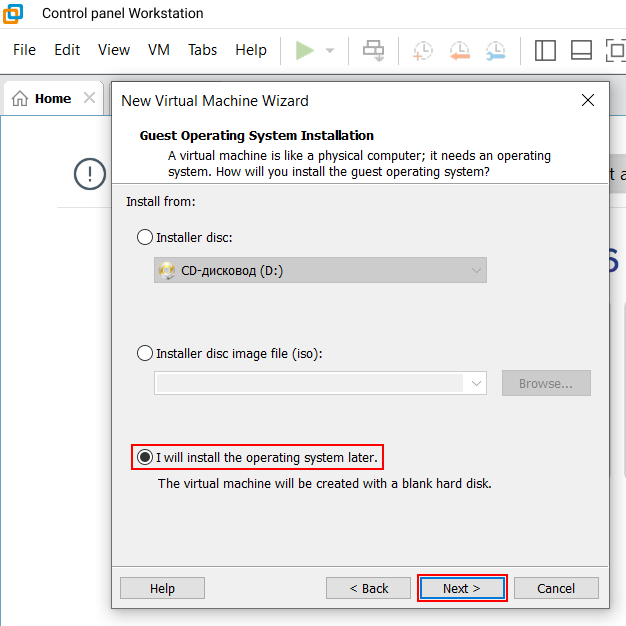This screenshot has height=626, width=626.
Task: Click the green Power On play icon
Action: [x=305, y=50]
